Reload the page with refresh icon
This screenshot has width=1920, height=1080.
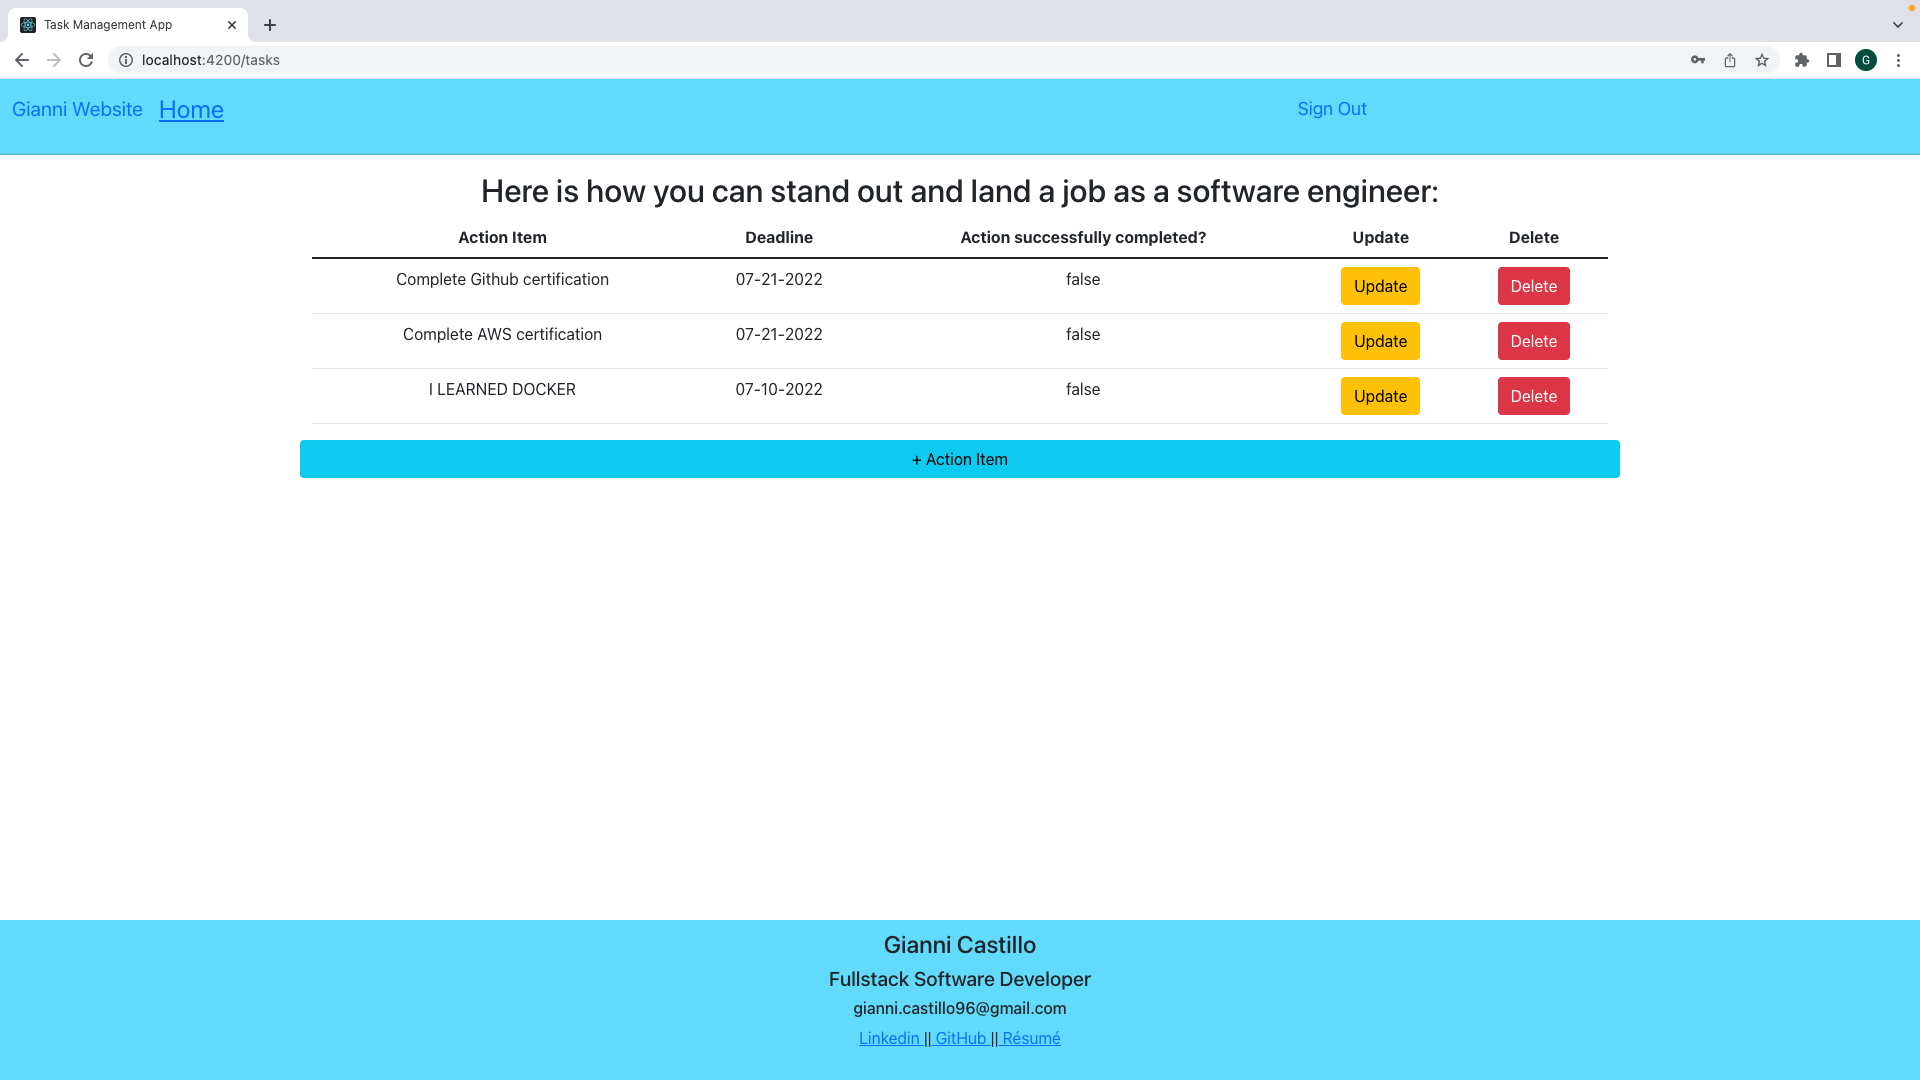[x=86, y=60]
